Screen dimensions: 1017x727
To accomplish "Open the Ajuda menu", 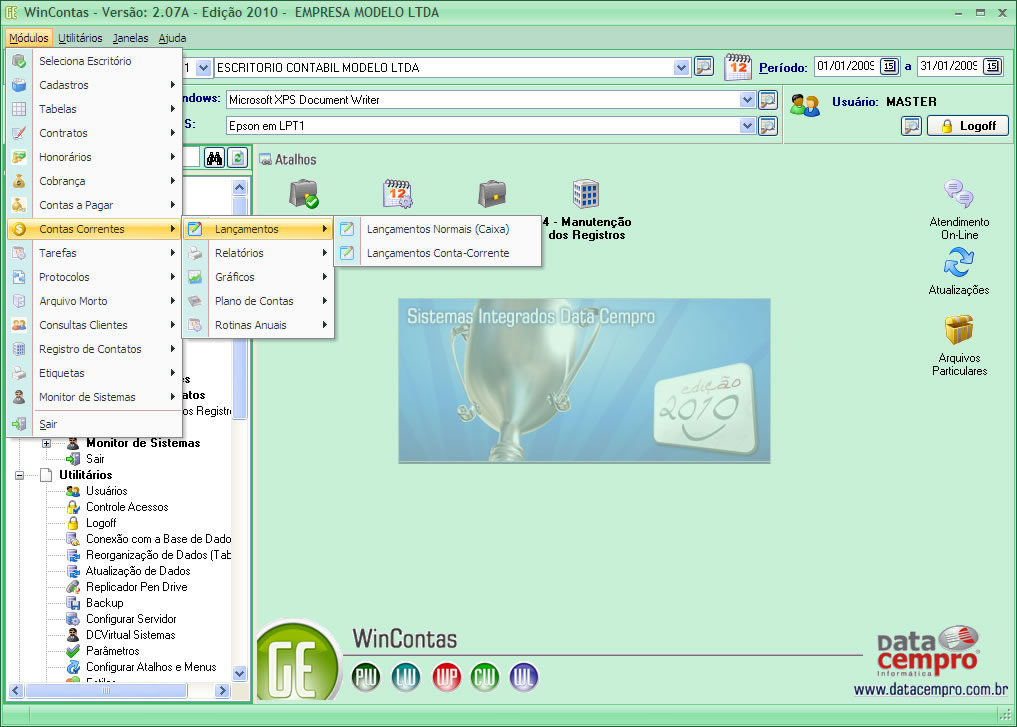I will (x=173, y=38).
